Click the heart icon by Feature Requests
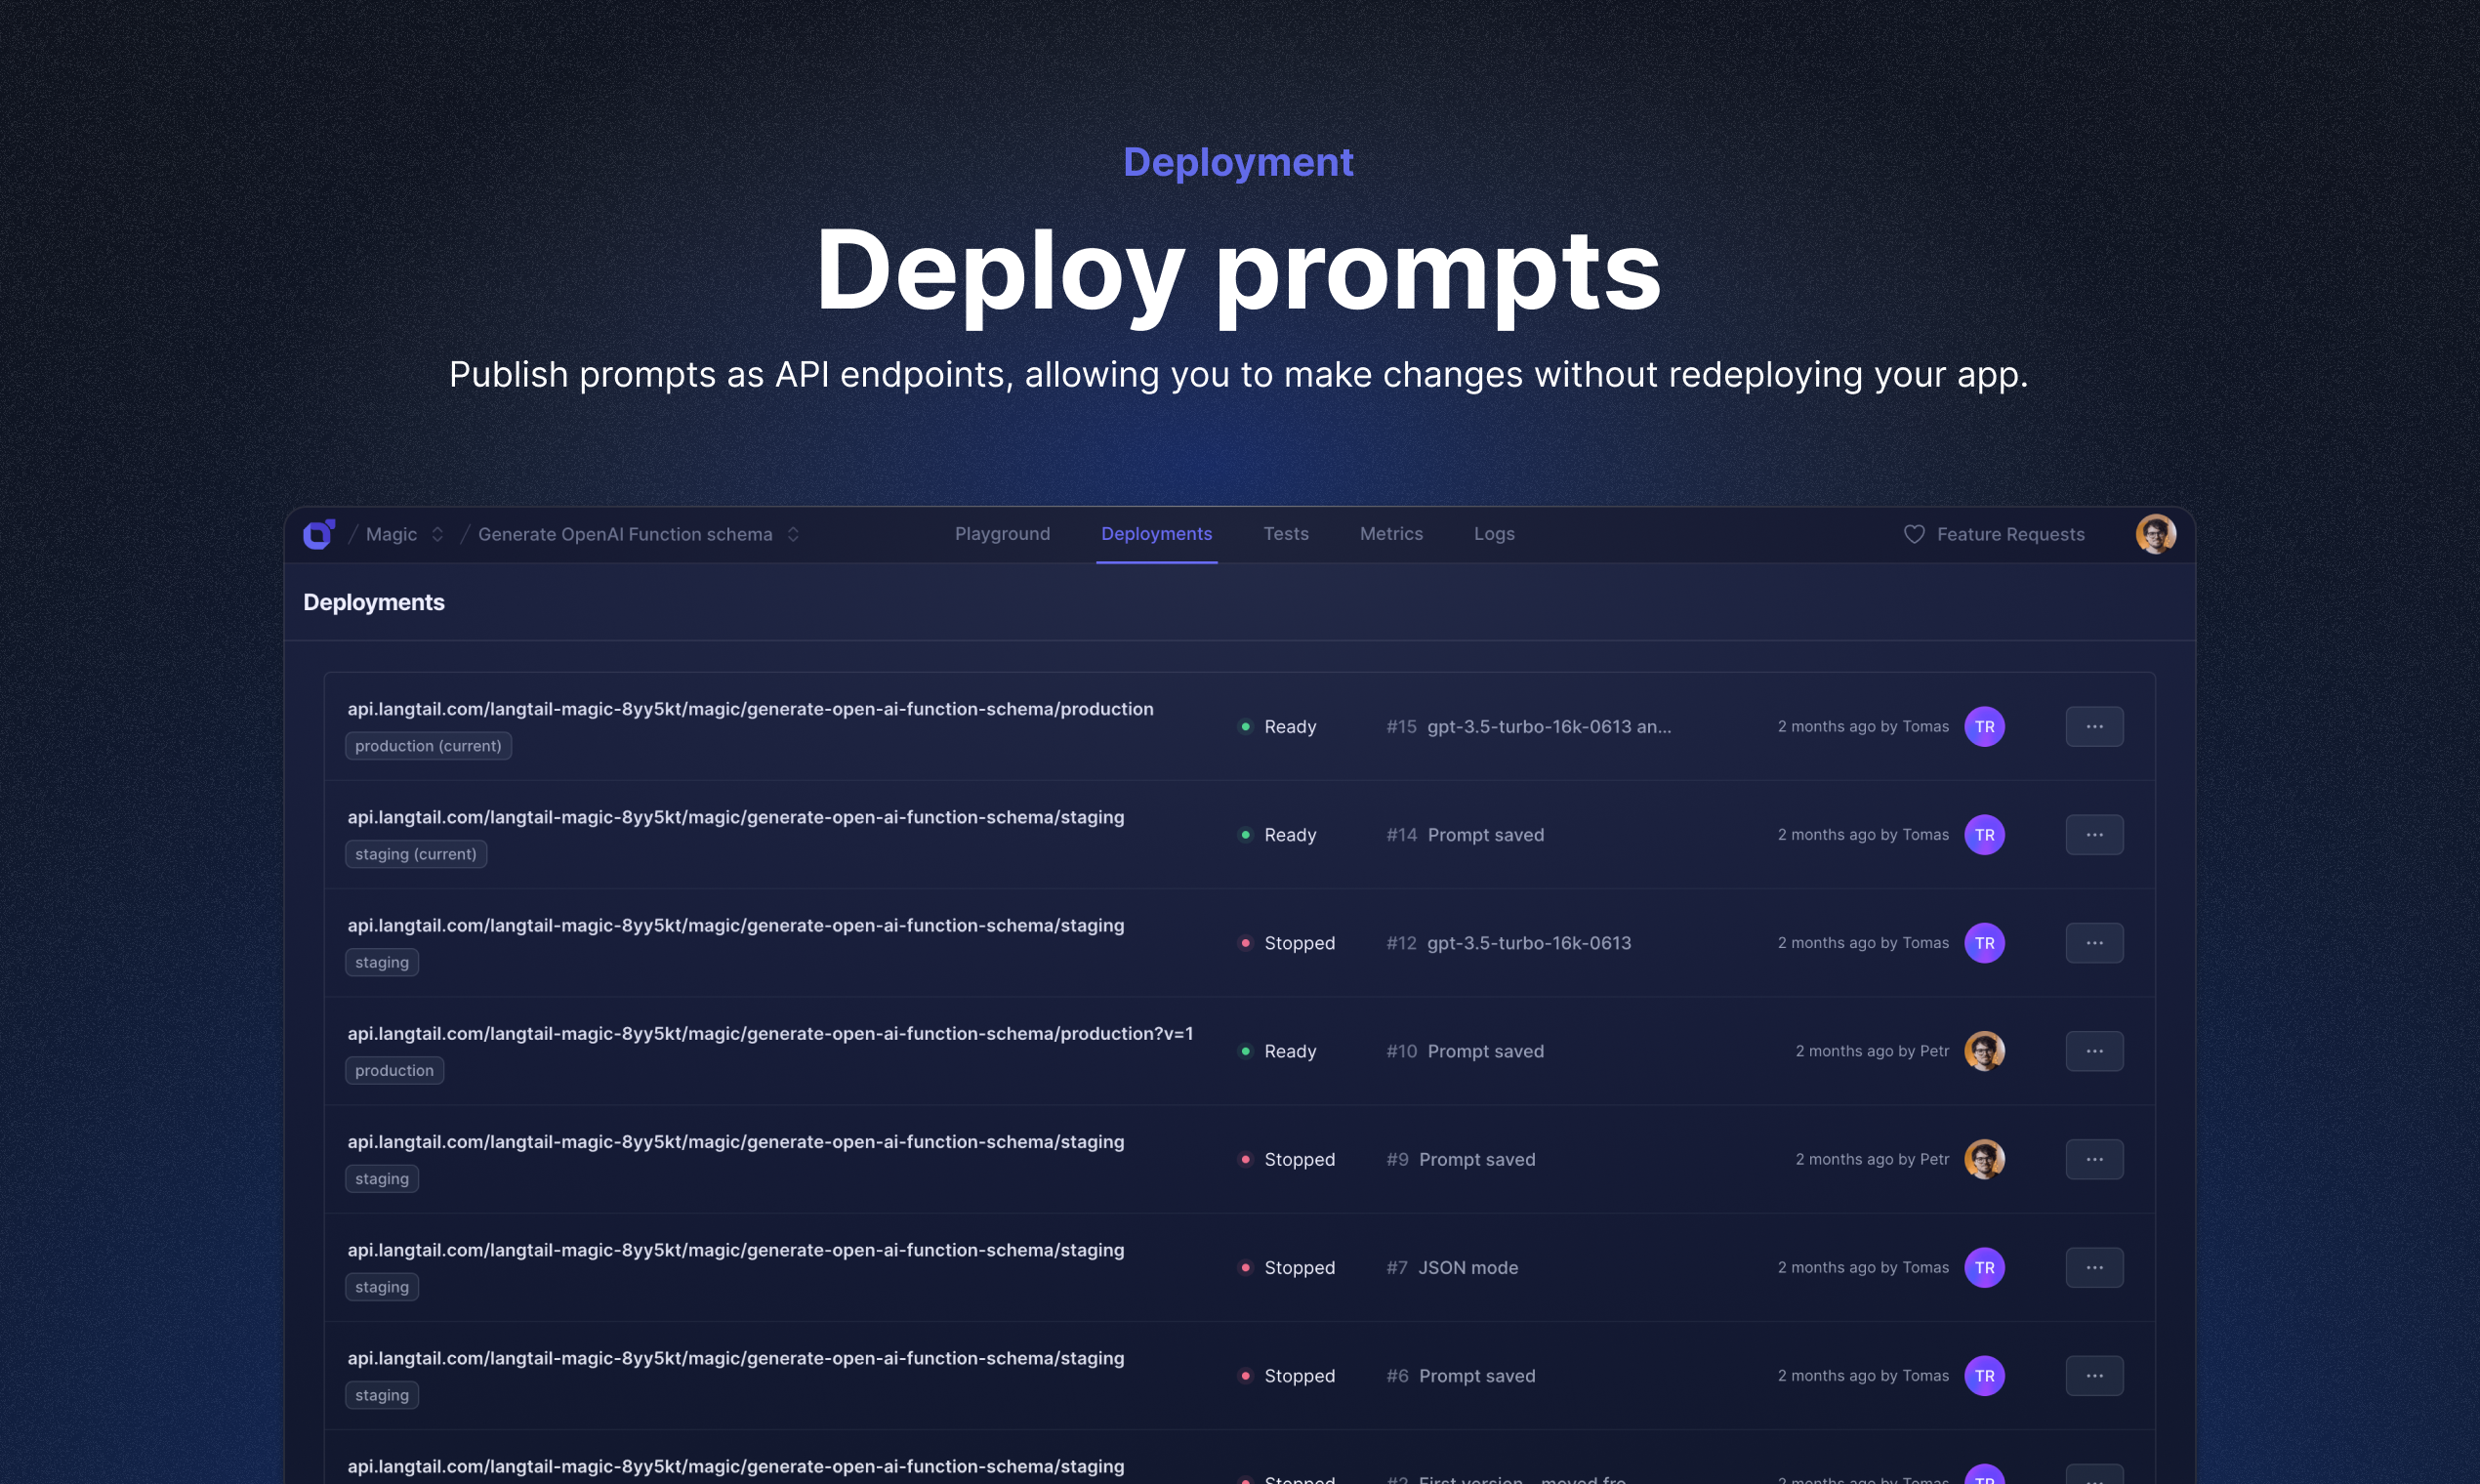The image size is (2480, 1484). (1913, 534)
